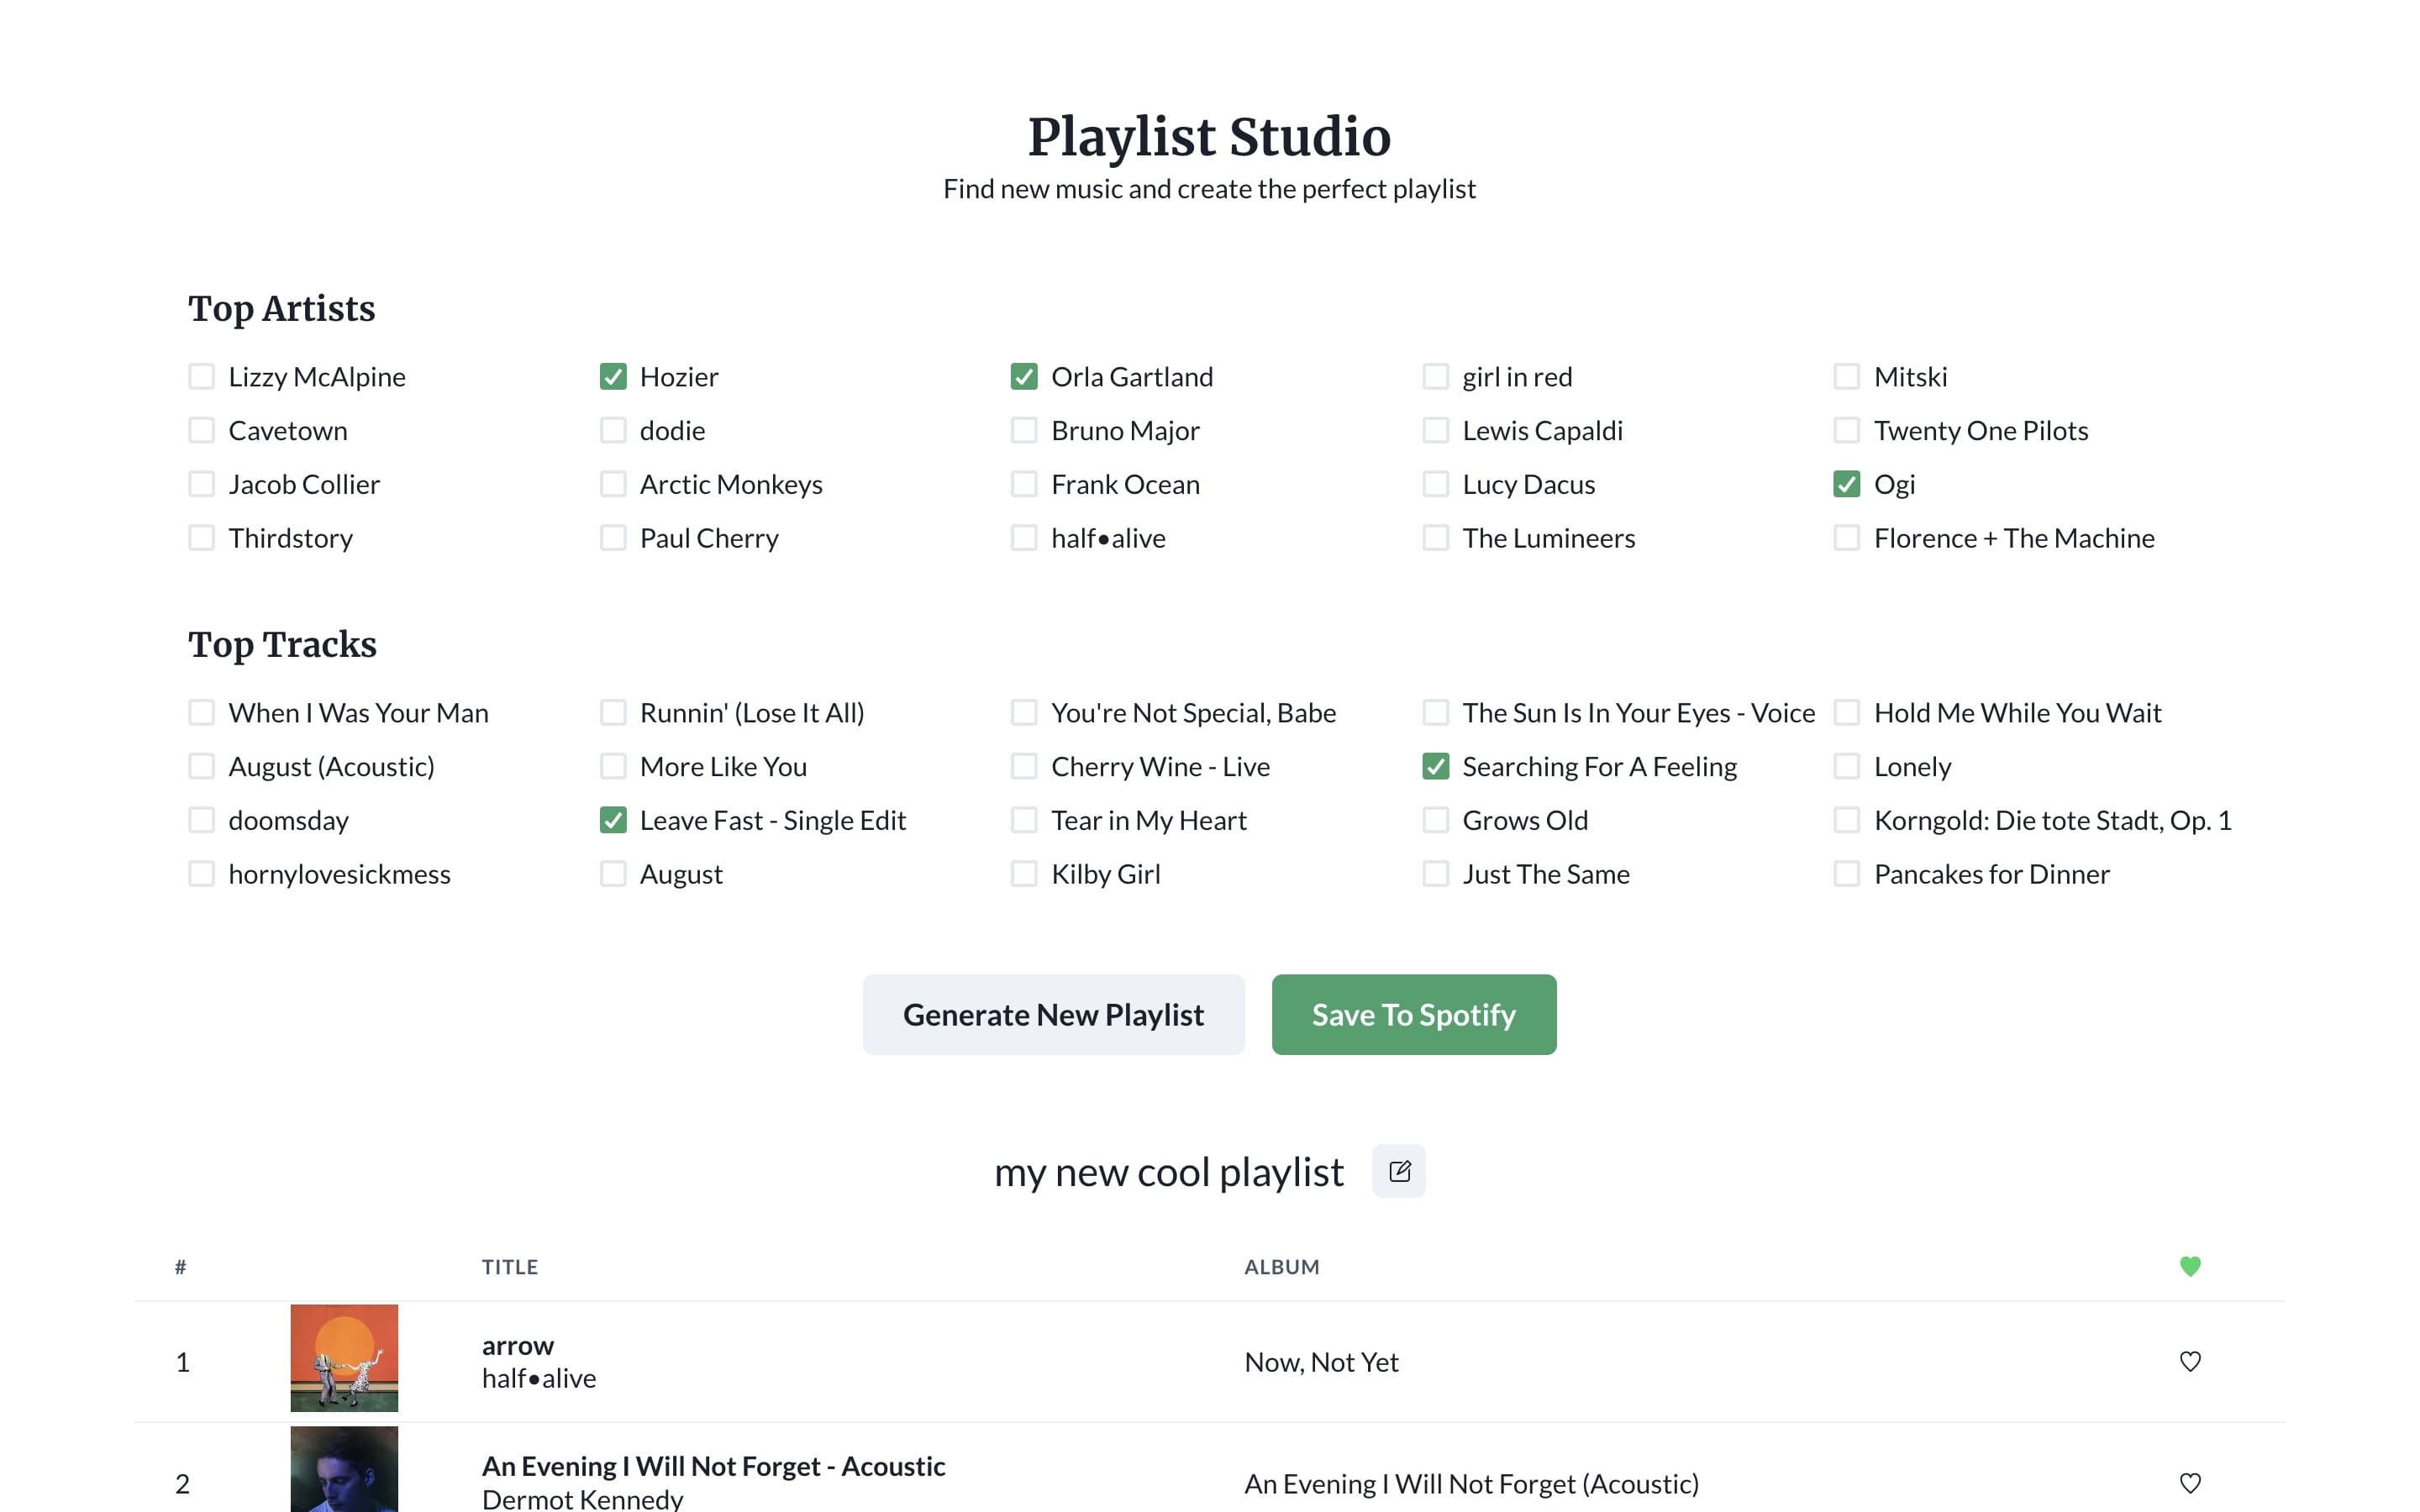Enable the Lizzy McAlpine checkbox
Viewport: 2420px width, 1512px height.
pos(202,377)
